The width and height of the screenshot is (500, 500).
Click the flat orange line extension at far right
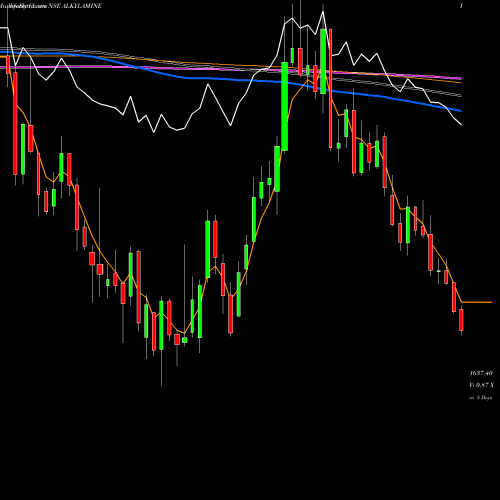(x=477, y=302)
